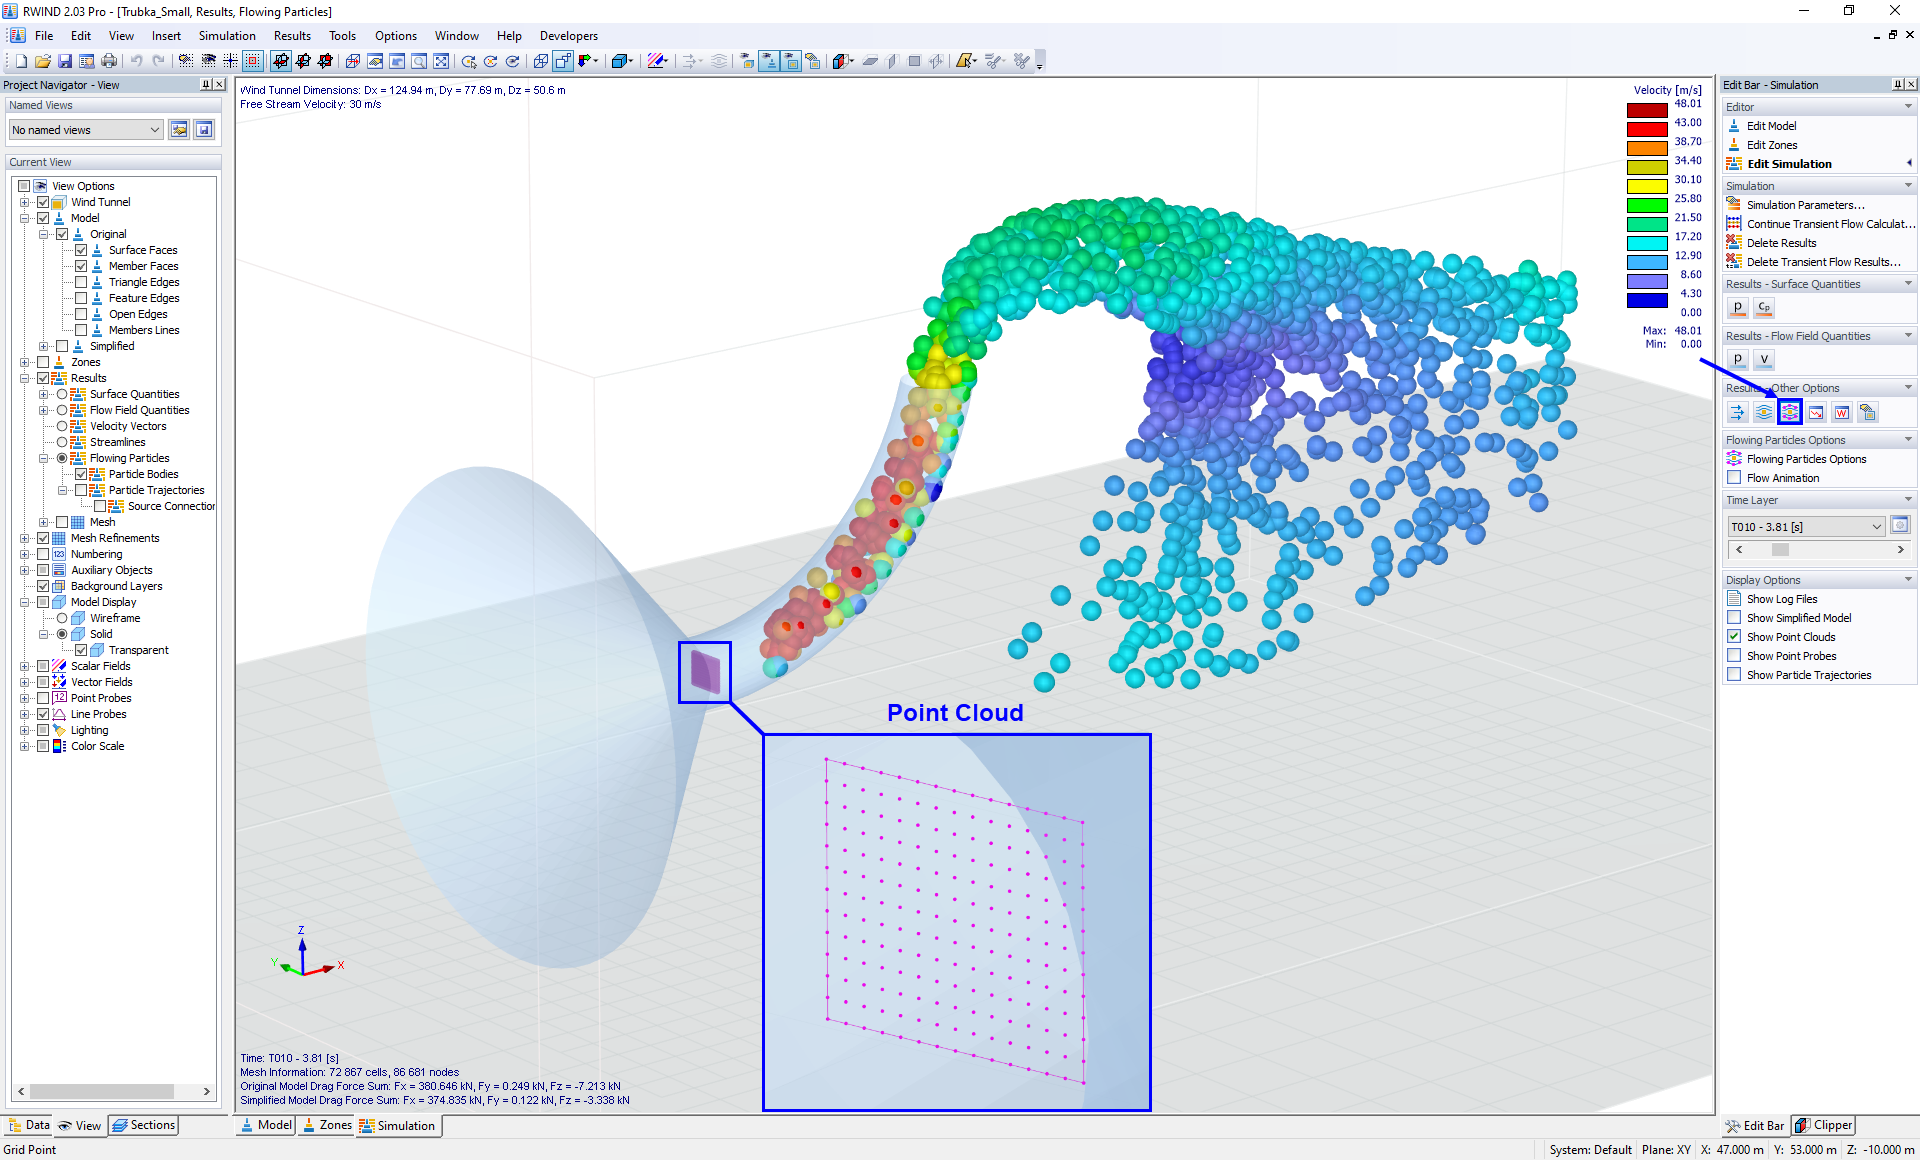Open the time layer settings icon
The width and height of the screenshot is (1920, 1160).
pos(1900,526)
